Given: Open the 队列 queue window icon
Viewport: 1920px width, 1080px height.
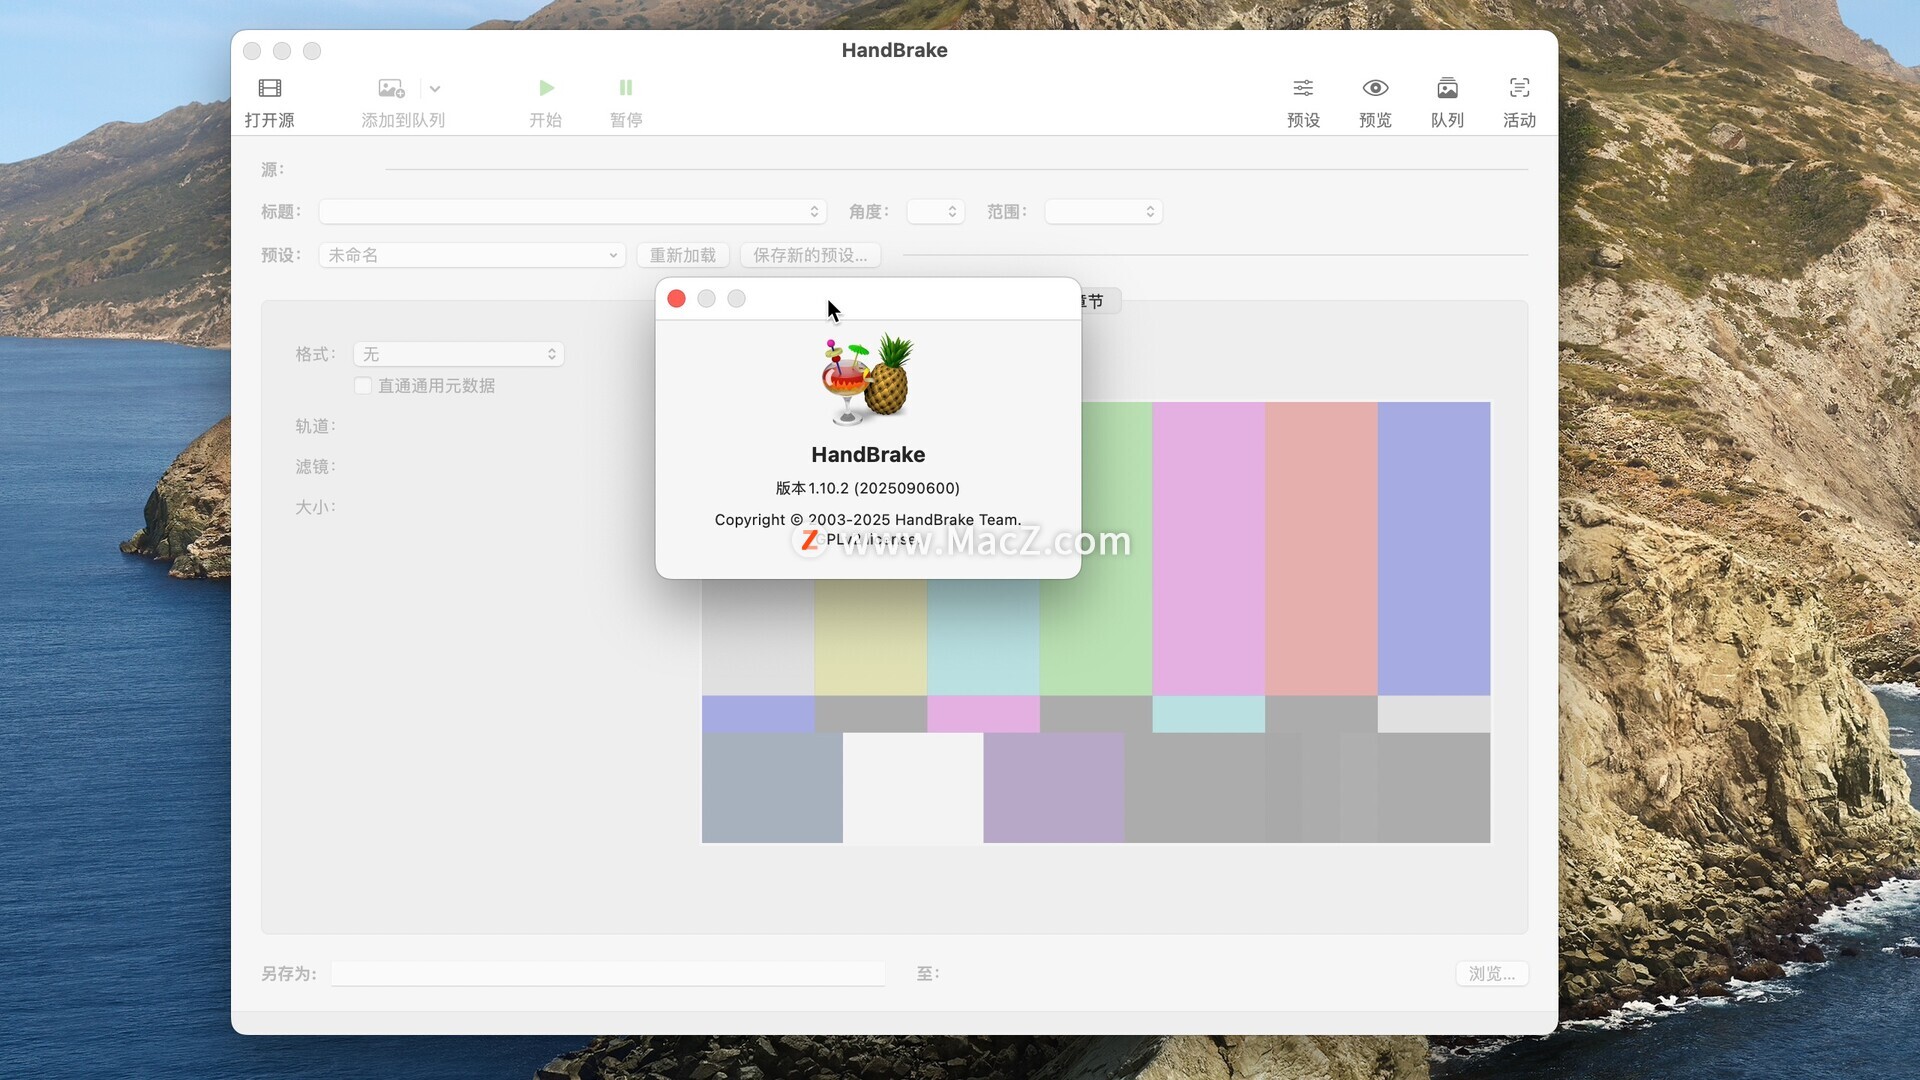Looking at the screenshot, I should (1447, 88).
